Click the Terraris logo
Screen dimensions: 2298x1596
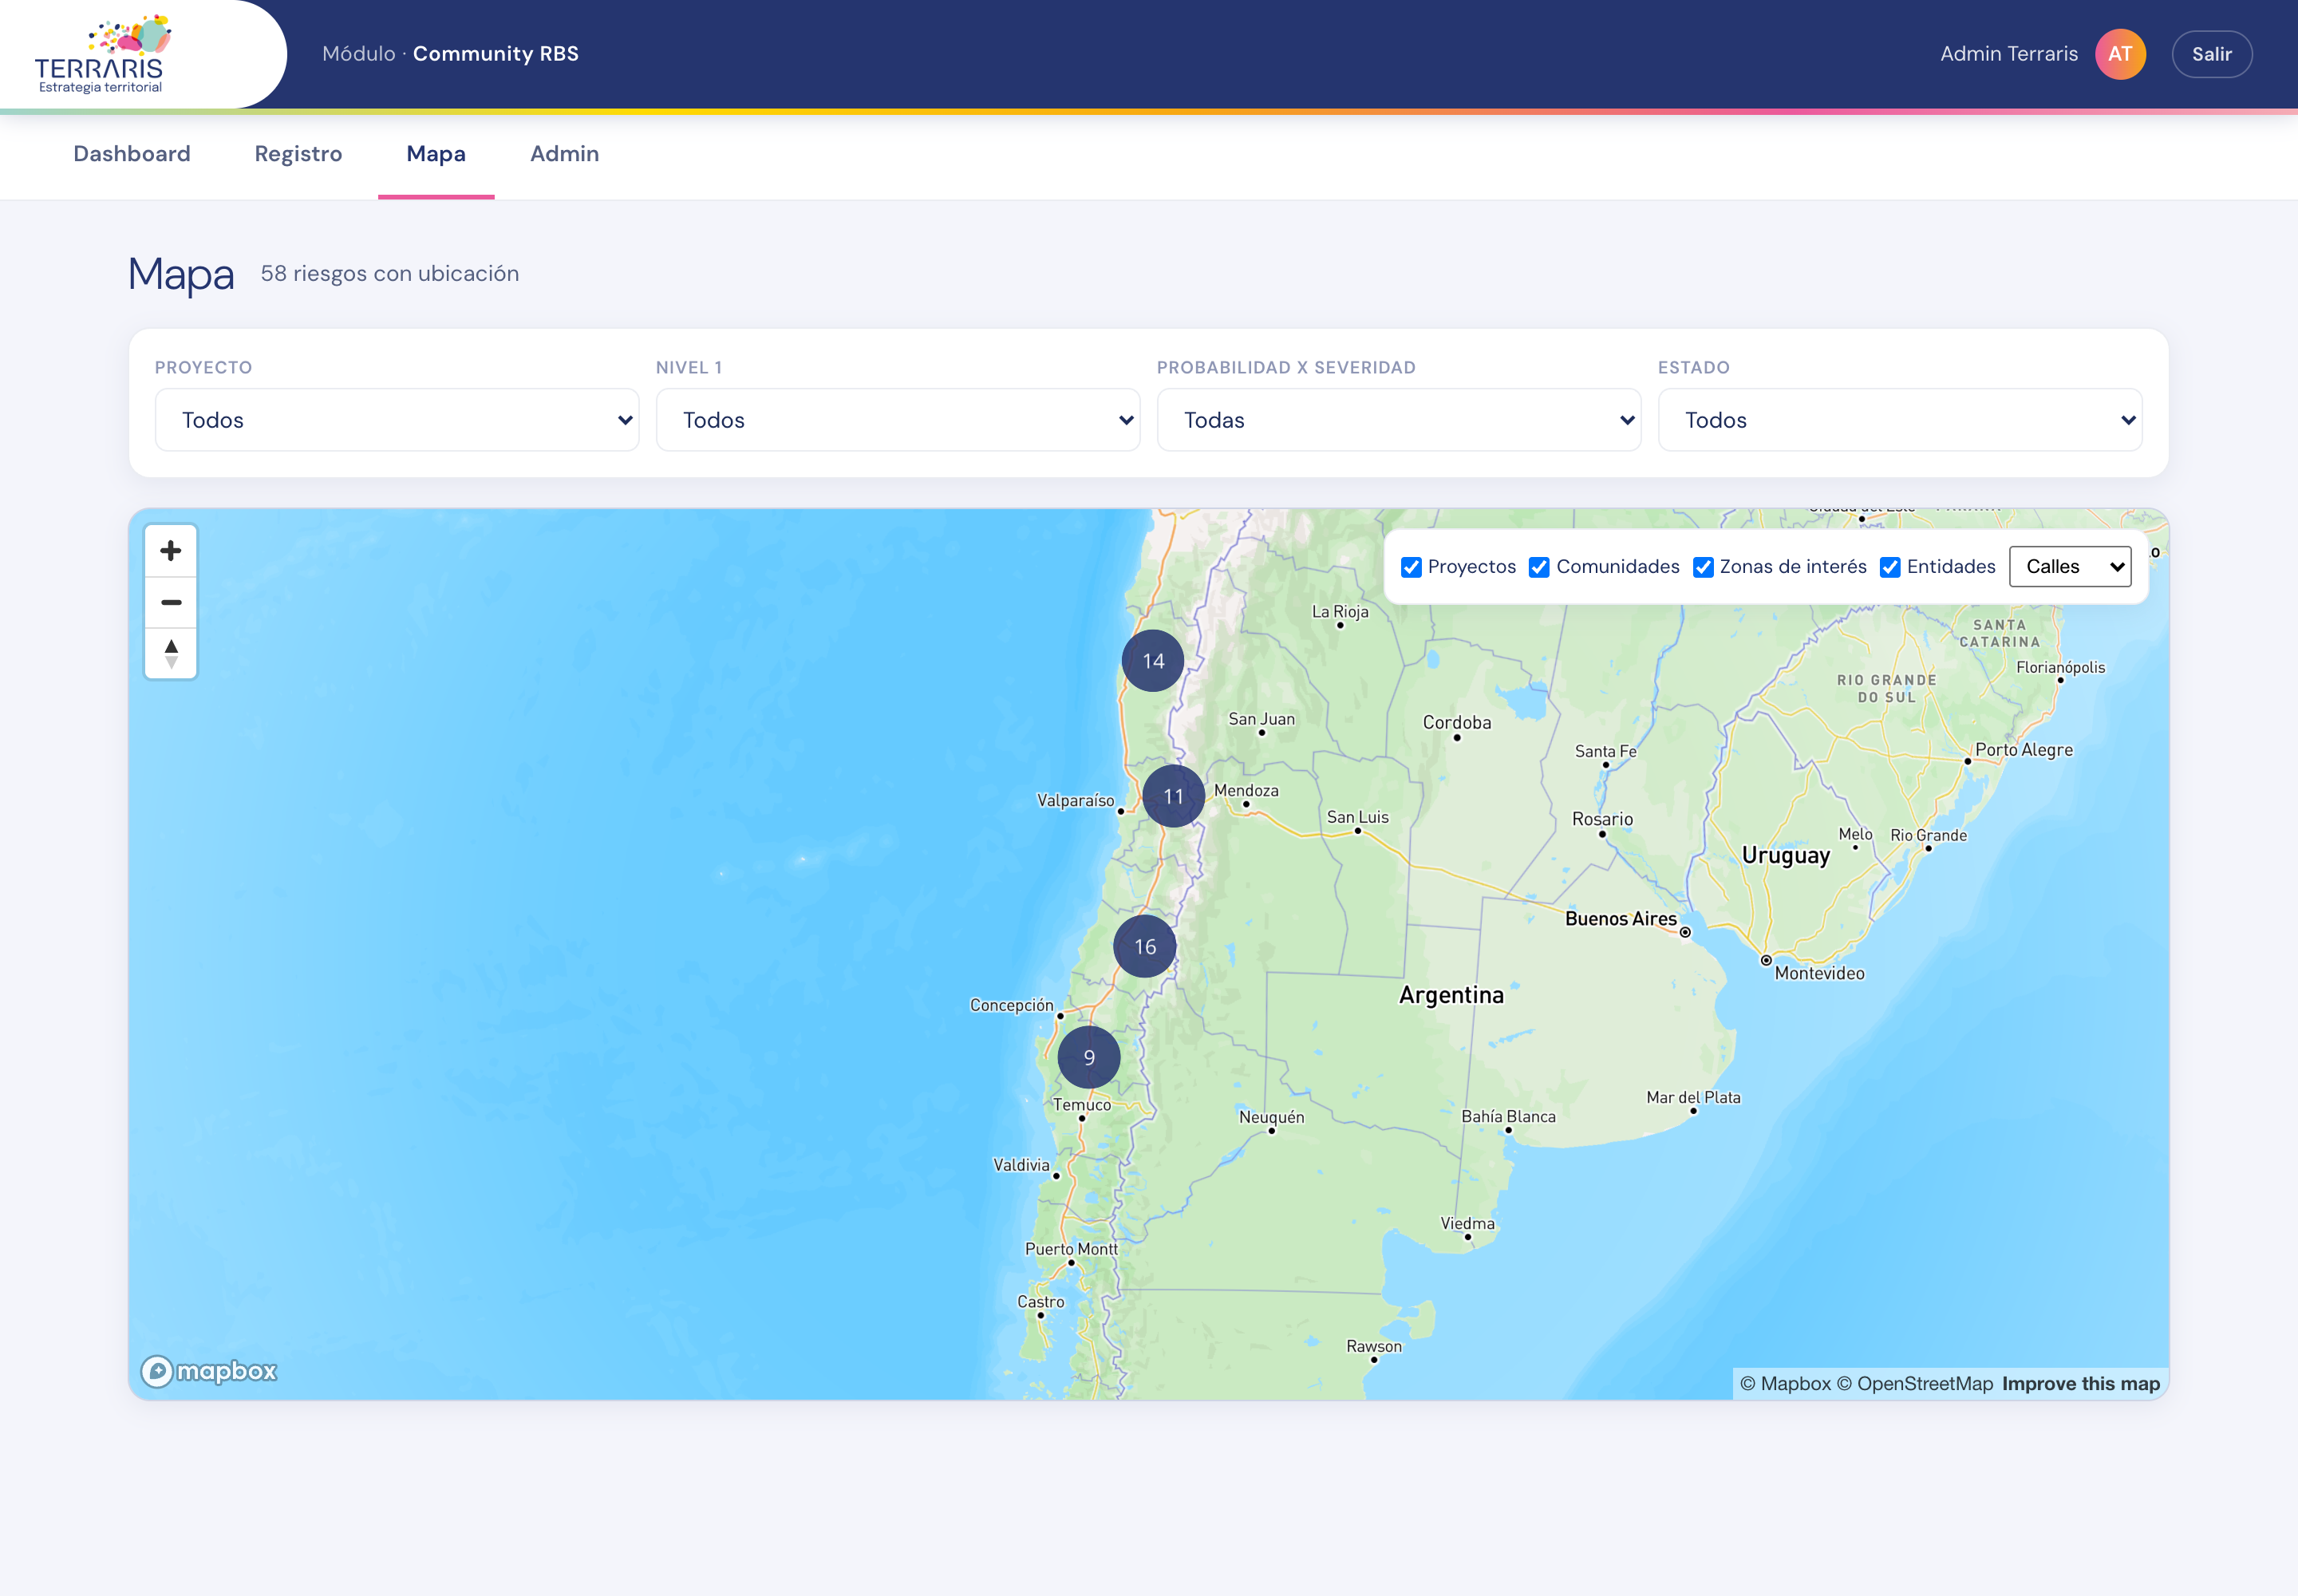click(103, 54)
